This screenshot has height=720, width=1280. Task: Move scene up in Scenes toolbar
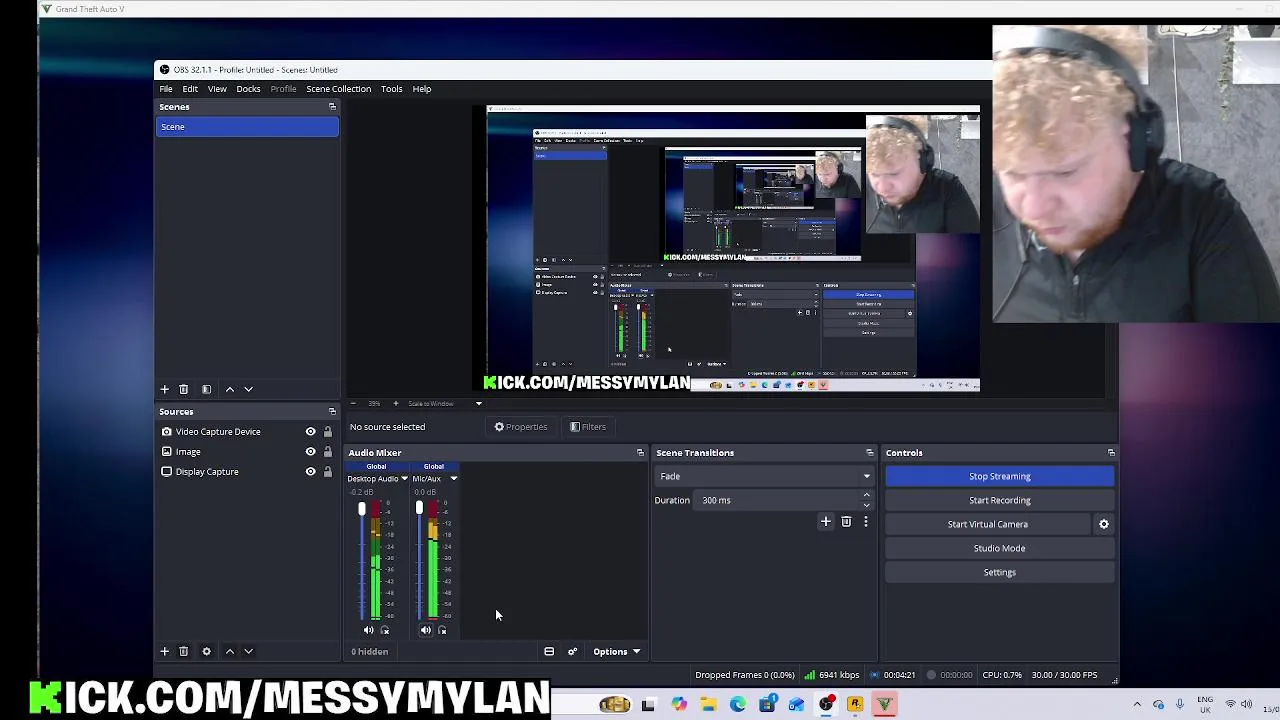(229, 389)
